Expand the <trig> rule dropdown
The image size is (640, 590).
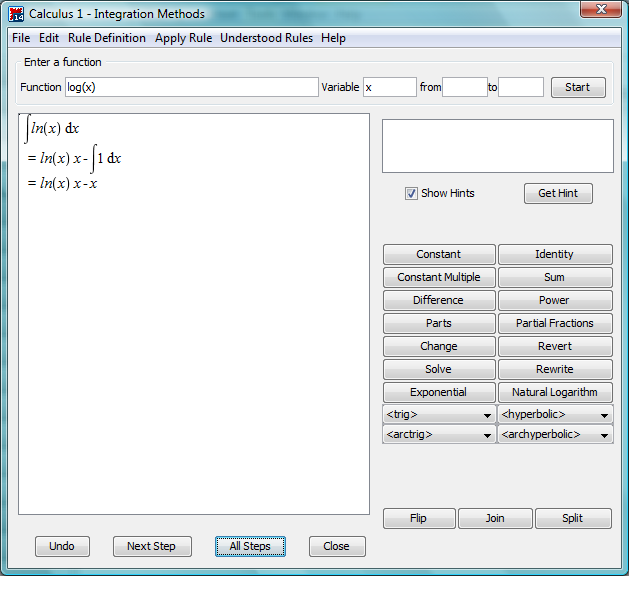439,415
